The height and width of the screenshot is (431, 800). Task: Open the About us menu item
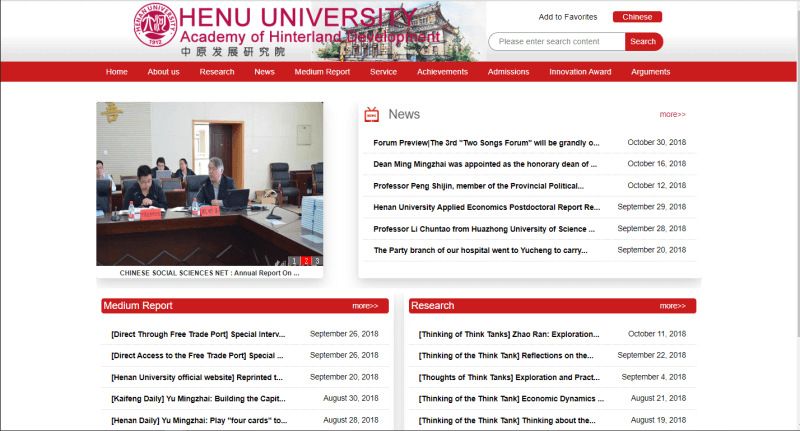(163, 72)
